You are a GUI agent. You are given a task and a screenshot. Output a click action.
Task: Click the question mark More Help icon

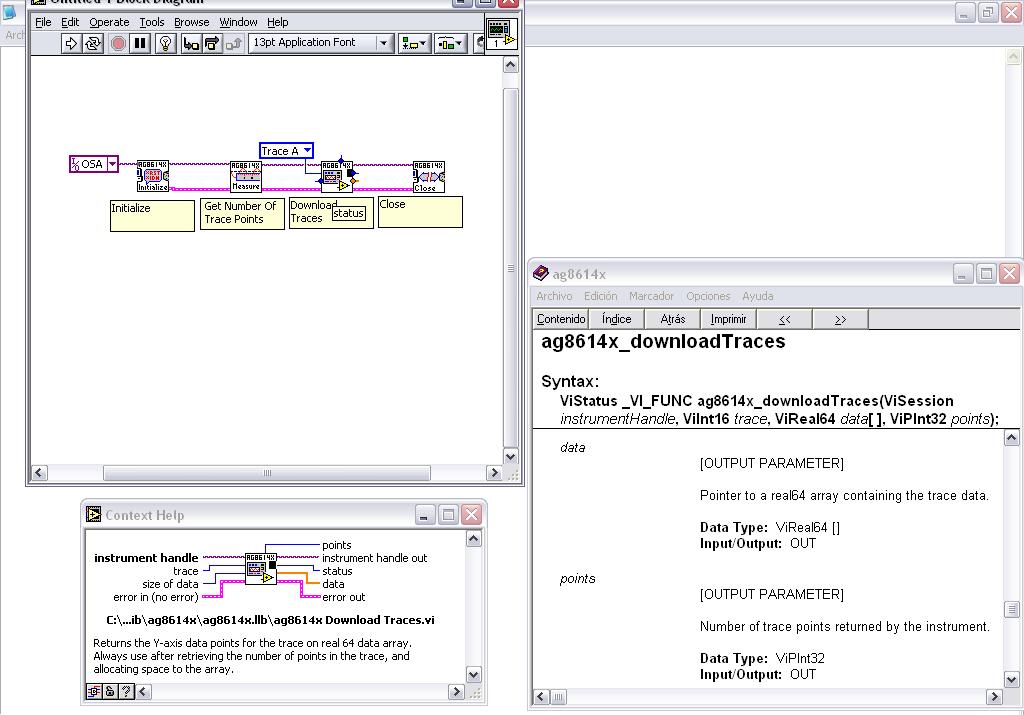[x=126, y=691]
